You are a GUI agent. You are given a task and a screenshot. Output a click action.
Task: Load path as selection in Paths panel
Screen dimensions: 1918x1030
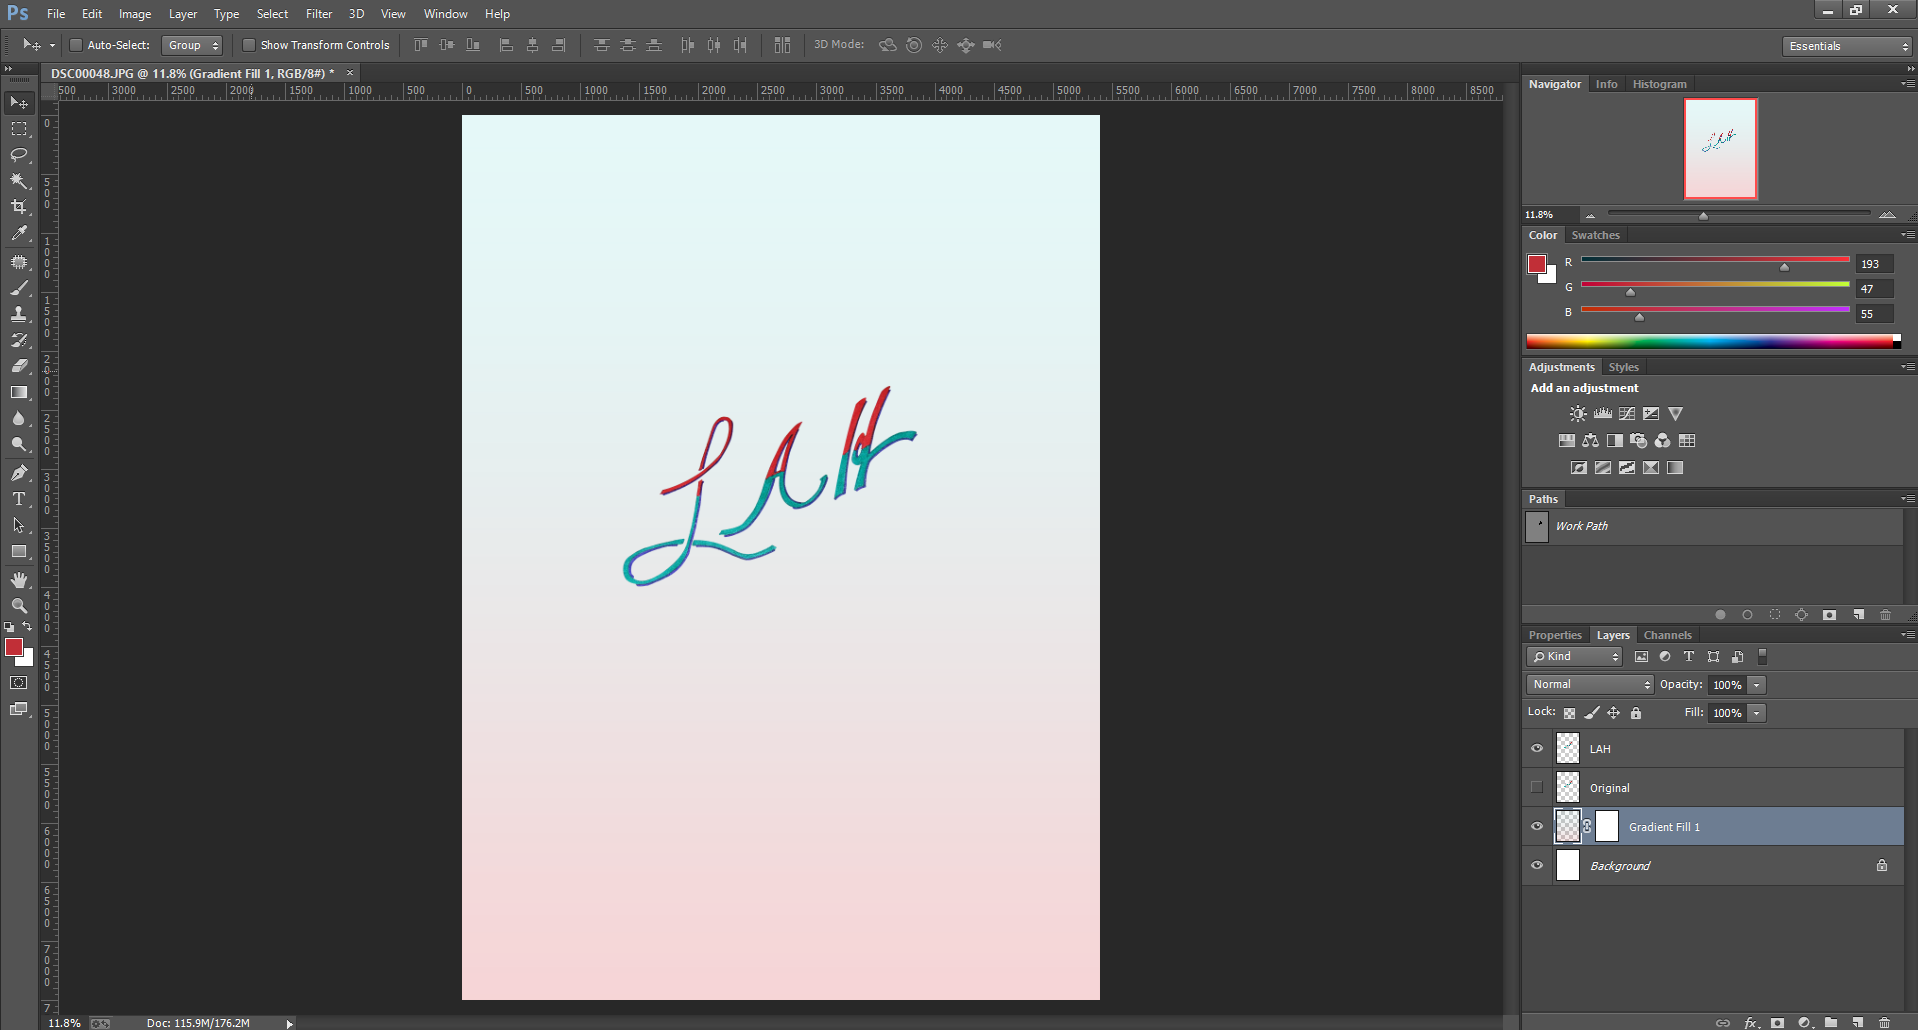(1775, 615)
